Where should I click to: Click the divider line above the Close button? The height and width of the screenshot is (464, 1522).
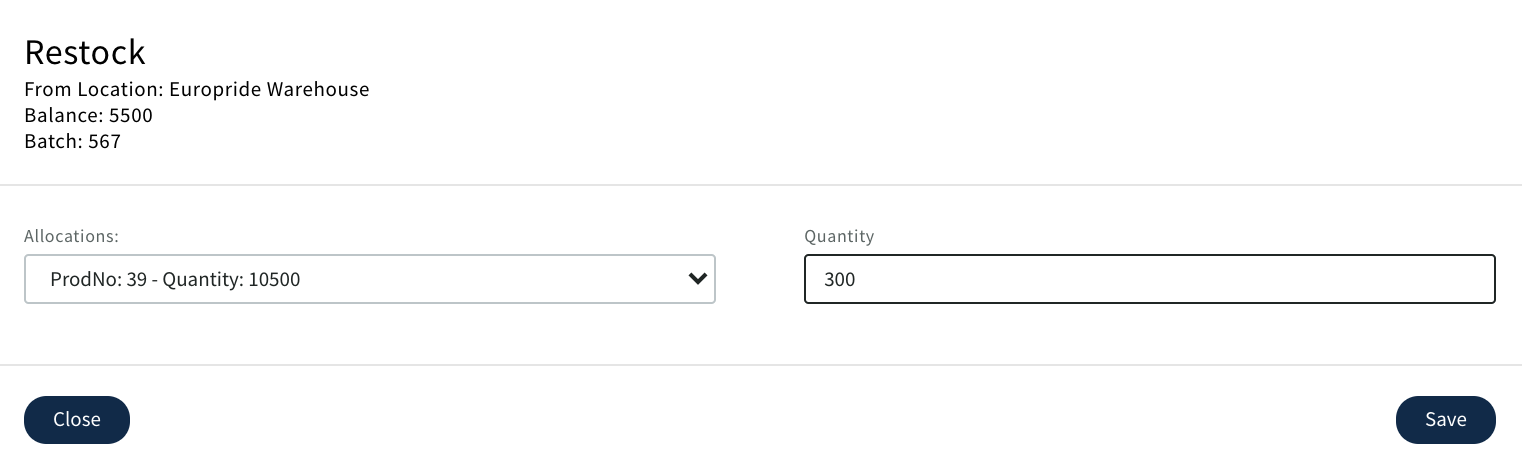coord(760,365)
